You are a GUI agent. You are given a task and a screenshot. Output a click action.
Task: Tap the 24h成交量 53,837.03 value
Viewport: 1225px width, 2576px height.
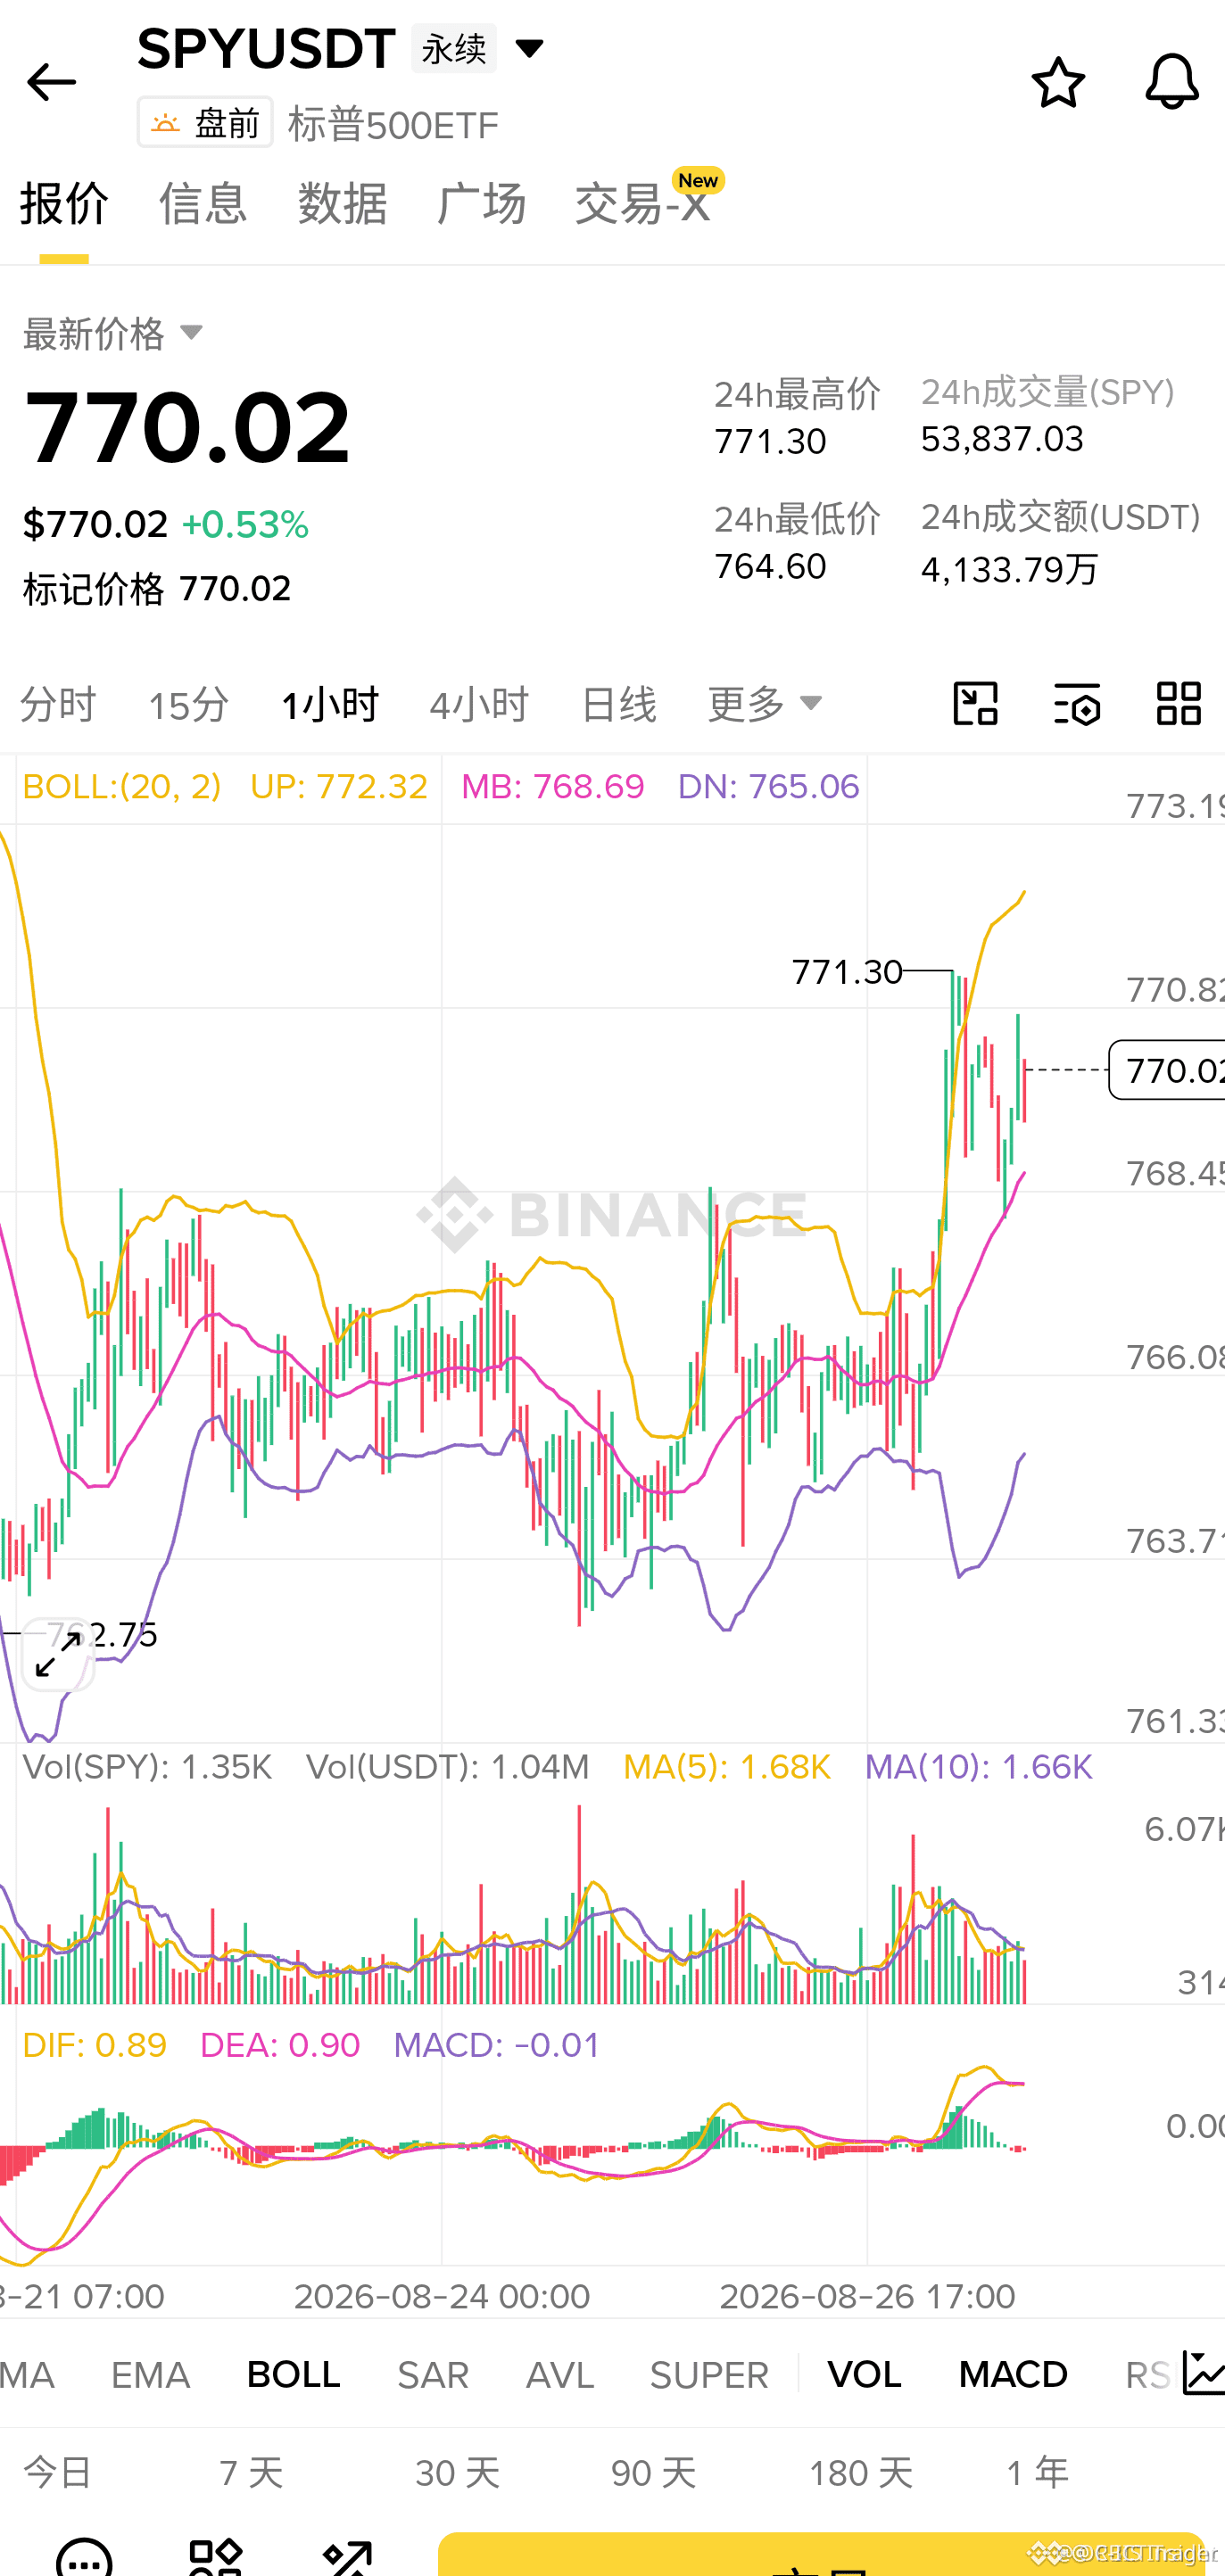(x=1002, y=439)
